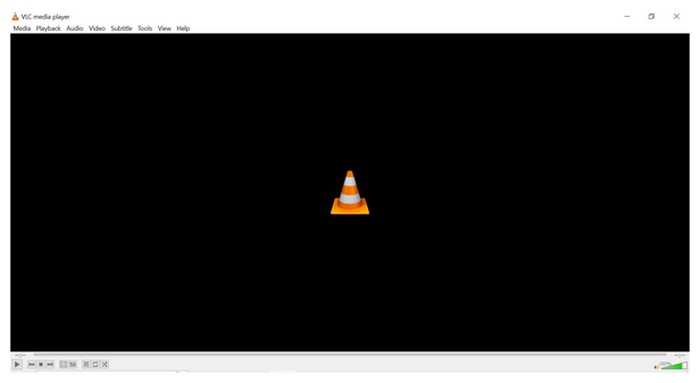The image size is (700, 383).
Task: Toggle the playlist view
Action: click(86, 365)
